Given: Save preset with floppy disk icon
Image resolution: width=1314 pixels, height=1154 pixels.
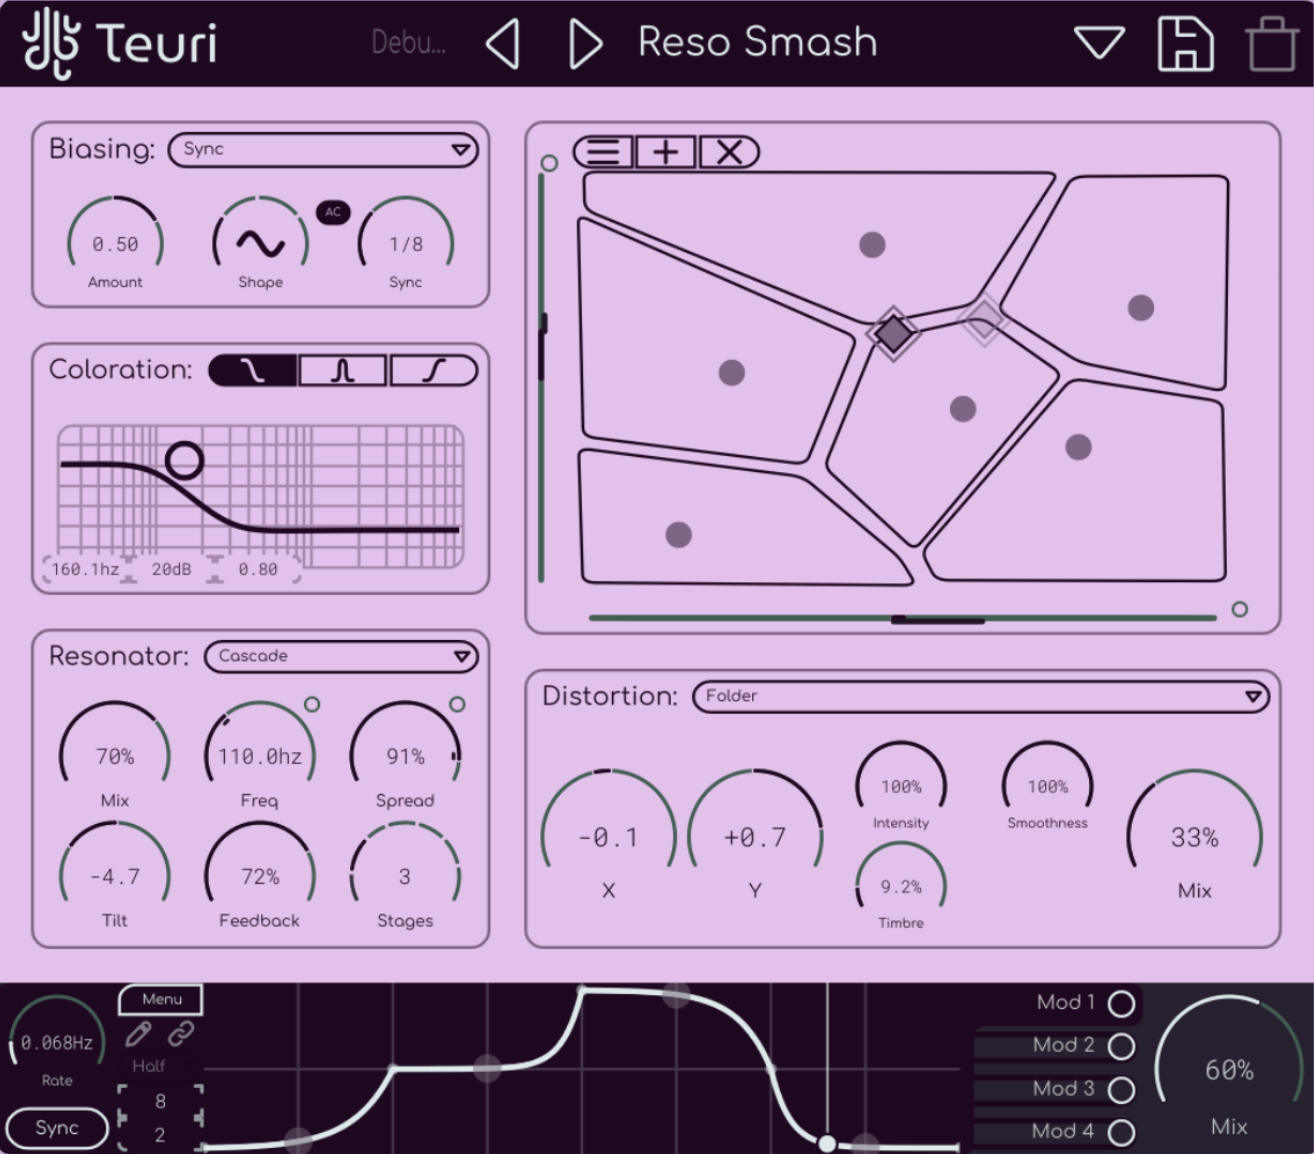Looking at the screenshot, I should tap(1185, 43).
